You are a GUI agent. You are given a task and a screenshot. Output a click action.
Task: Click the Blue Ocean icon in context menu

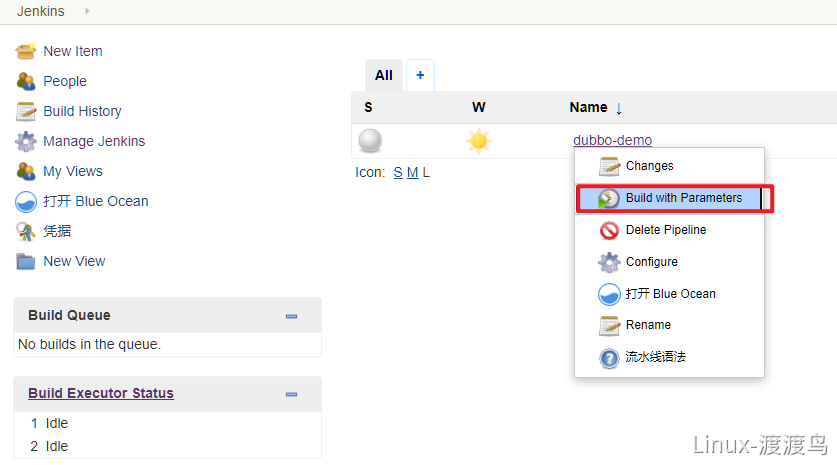[609, 294]
